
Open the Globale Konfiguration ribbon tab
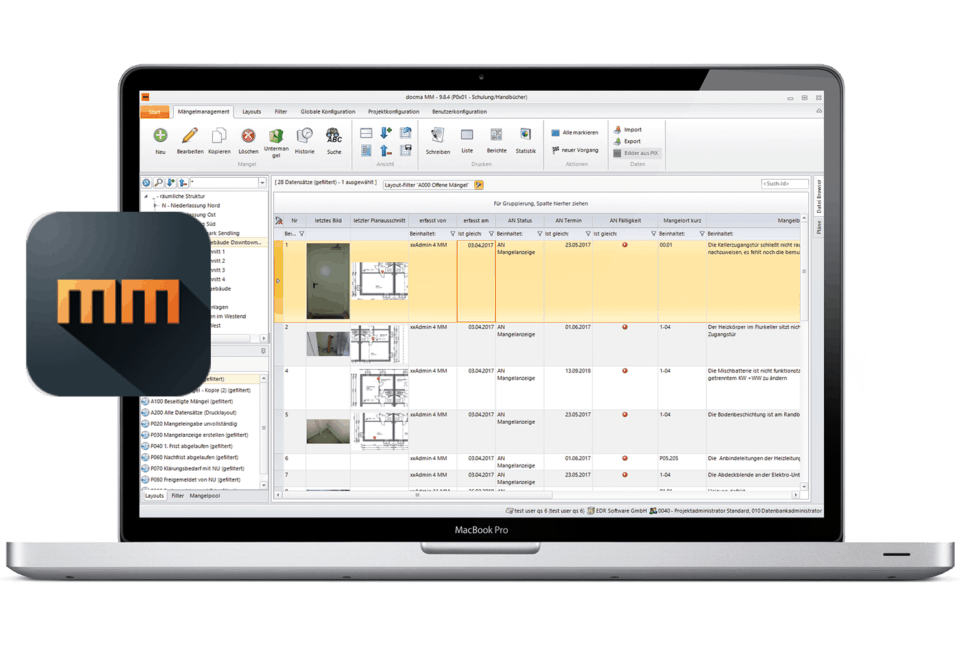tap(328, 112)
